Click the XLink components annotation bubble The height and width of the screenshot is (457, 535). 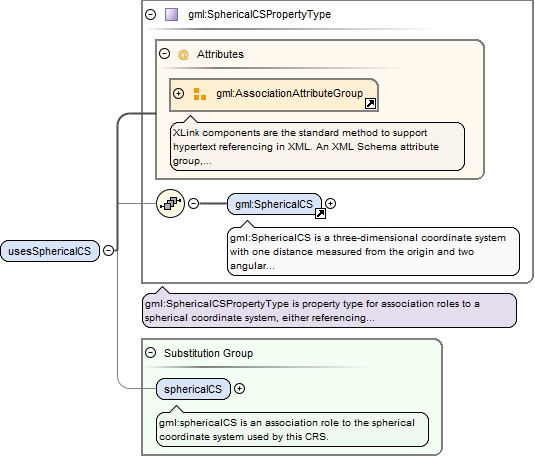click(x=317, y=146)
